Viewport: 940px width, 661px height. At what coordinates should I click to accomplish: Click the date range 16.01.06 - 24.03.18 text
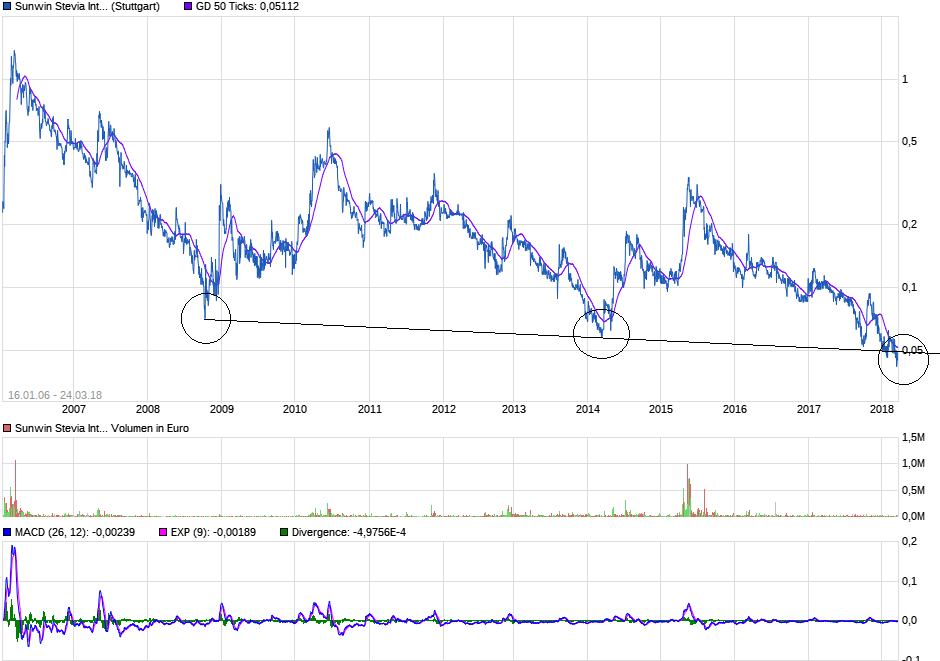[55, 396]
